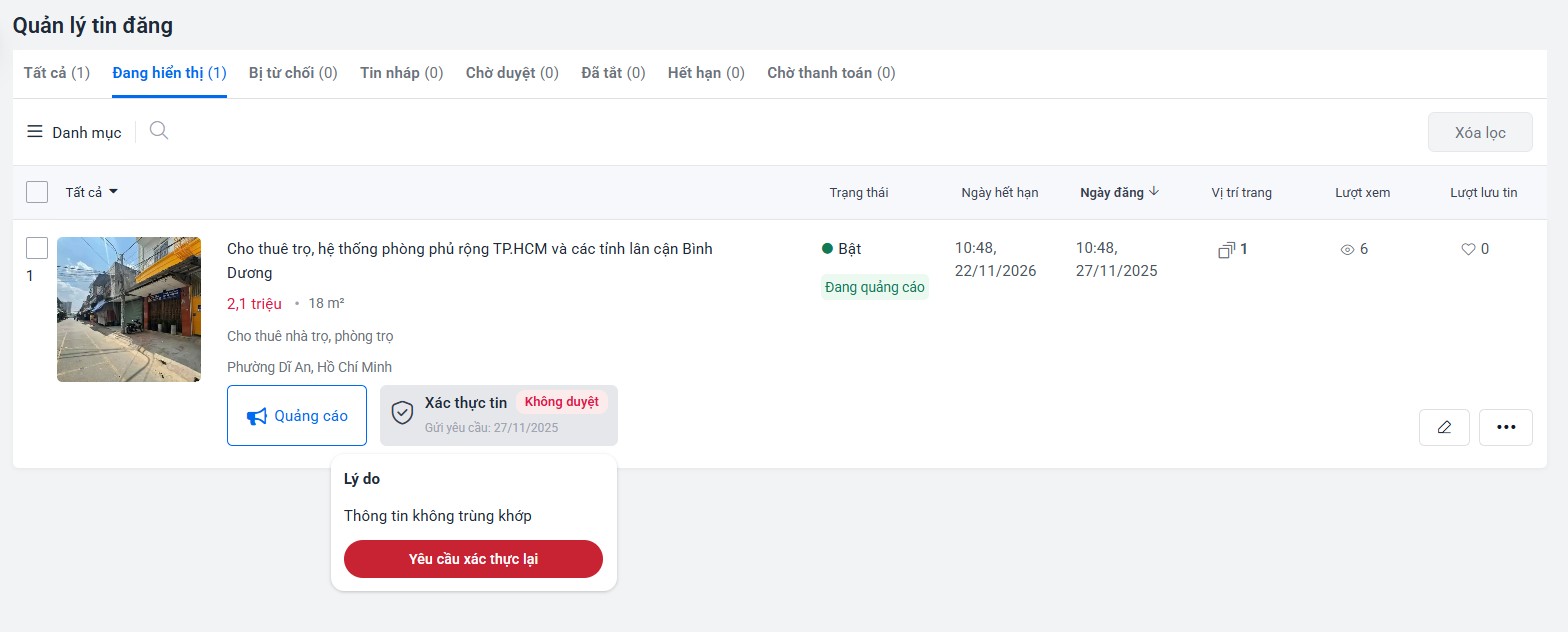Click the heart saved-count icon
The height and width of the screenshot is (632, 1568).
point(1468,250)
